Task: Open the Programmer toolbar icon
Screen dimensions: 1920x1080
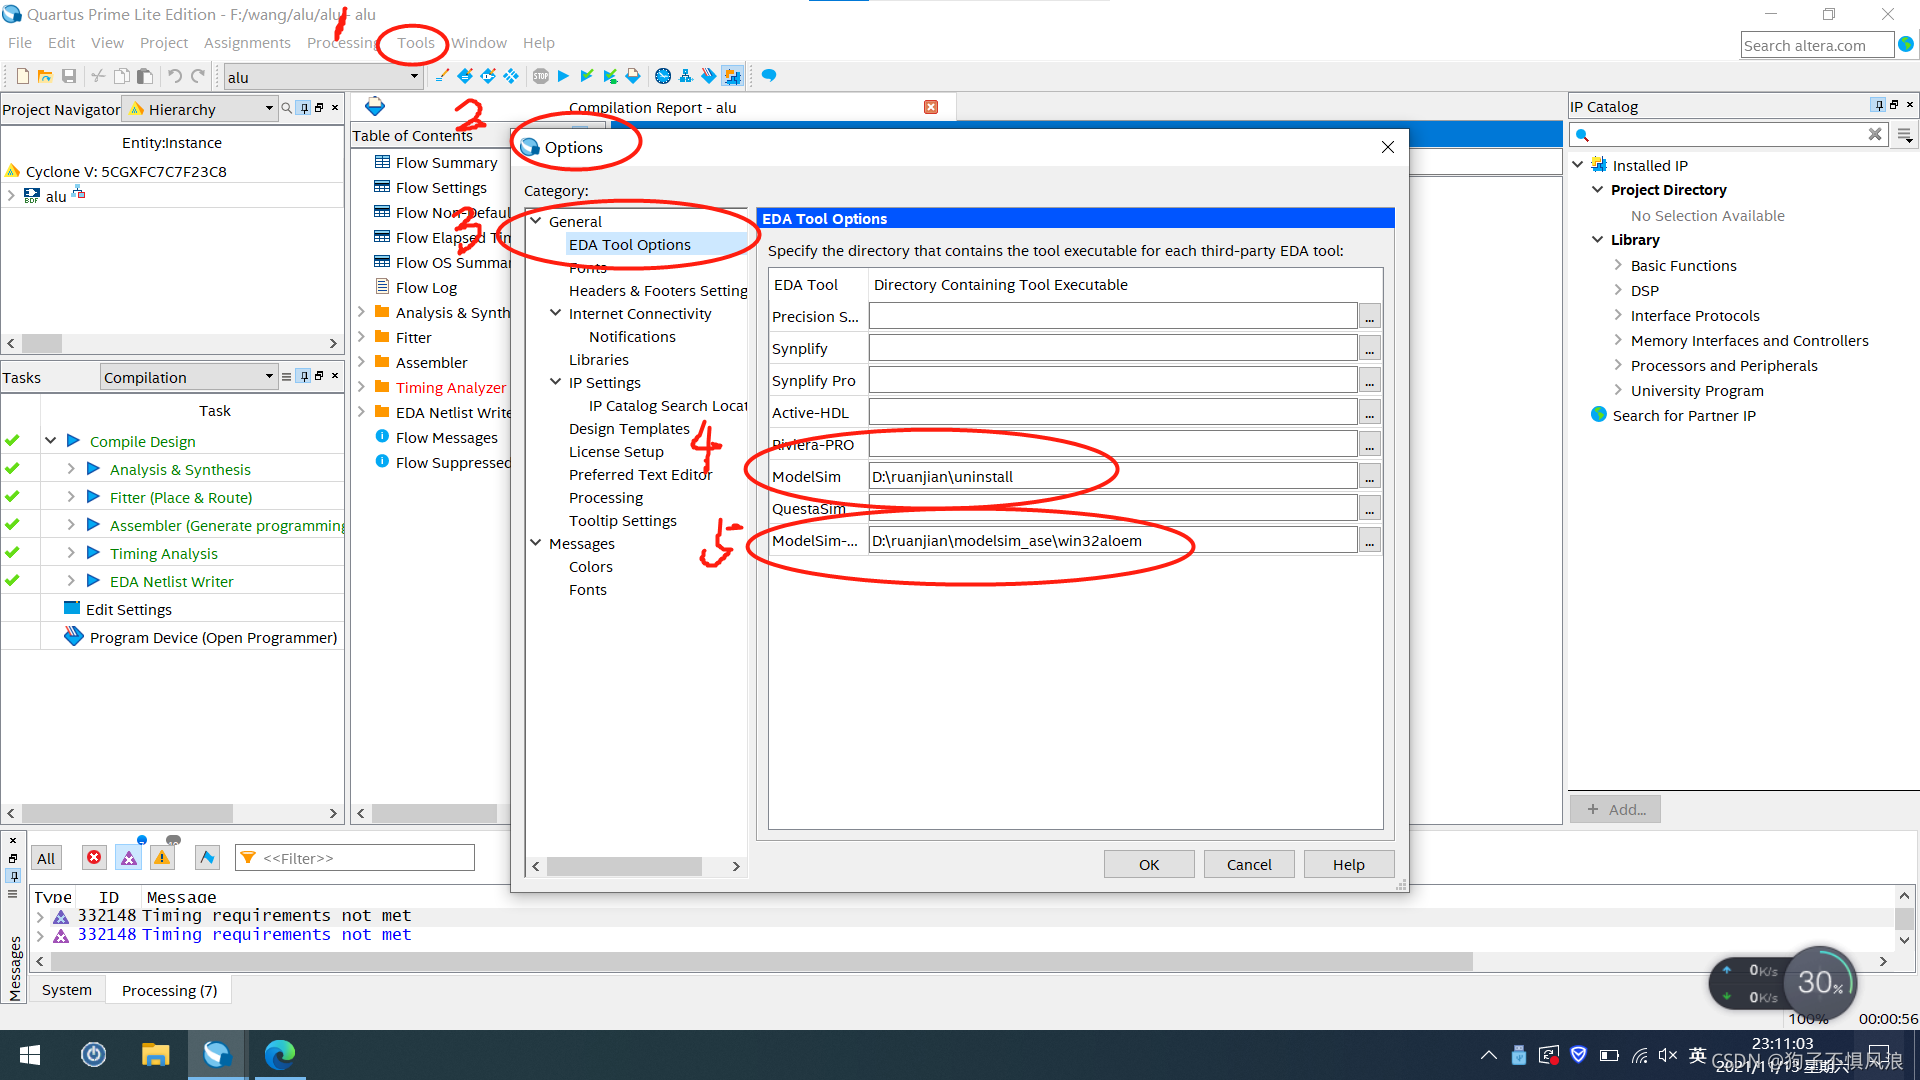Action: click(709, 76)
